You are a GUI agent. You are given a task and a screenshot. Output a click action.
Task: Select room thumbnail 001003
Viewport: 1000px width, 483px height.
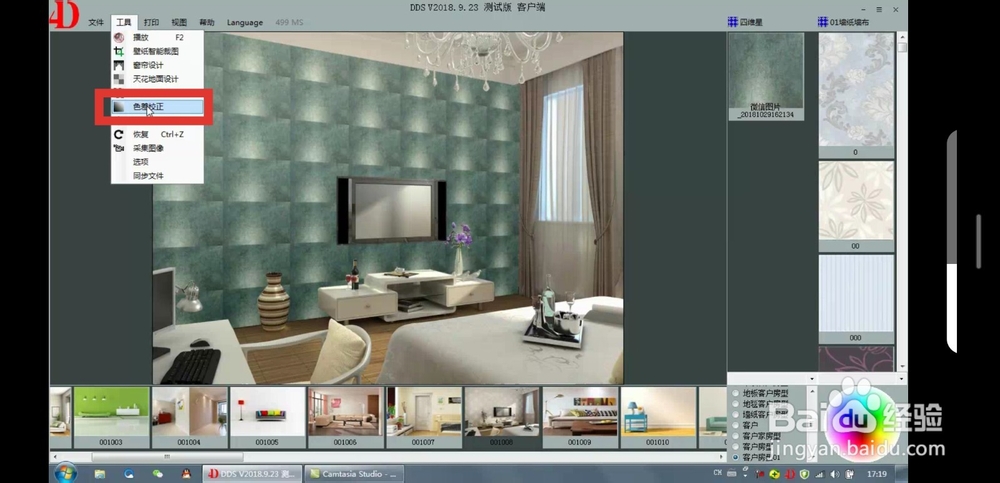111,417
